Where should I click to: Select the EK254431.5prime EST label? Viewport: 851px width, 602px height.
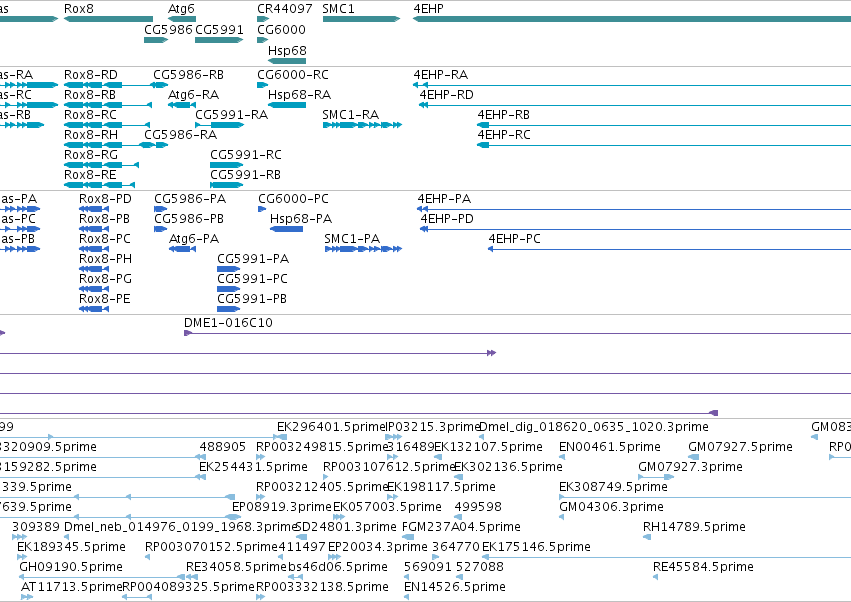tap(253, 467)
